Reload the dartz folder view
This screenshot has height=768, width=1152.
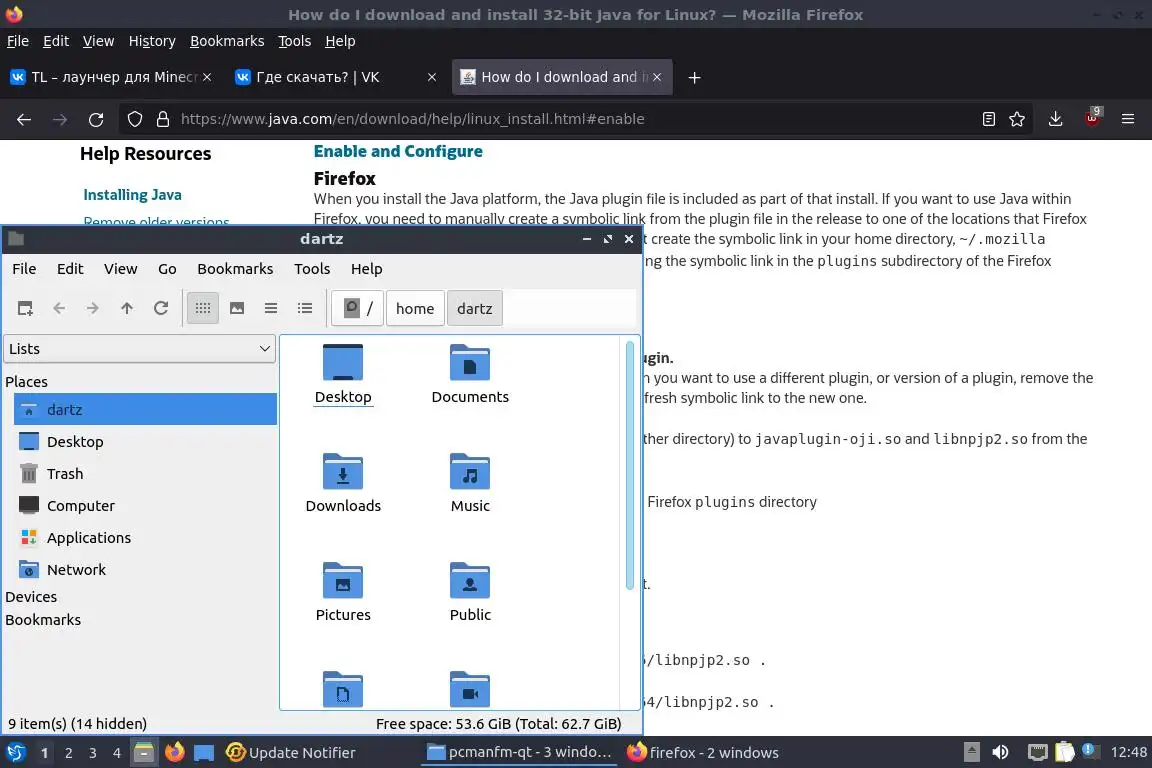tap(161, 309)
